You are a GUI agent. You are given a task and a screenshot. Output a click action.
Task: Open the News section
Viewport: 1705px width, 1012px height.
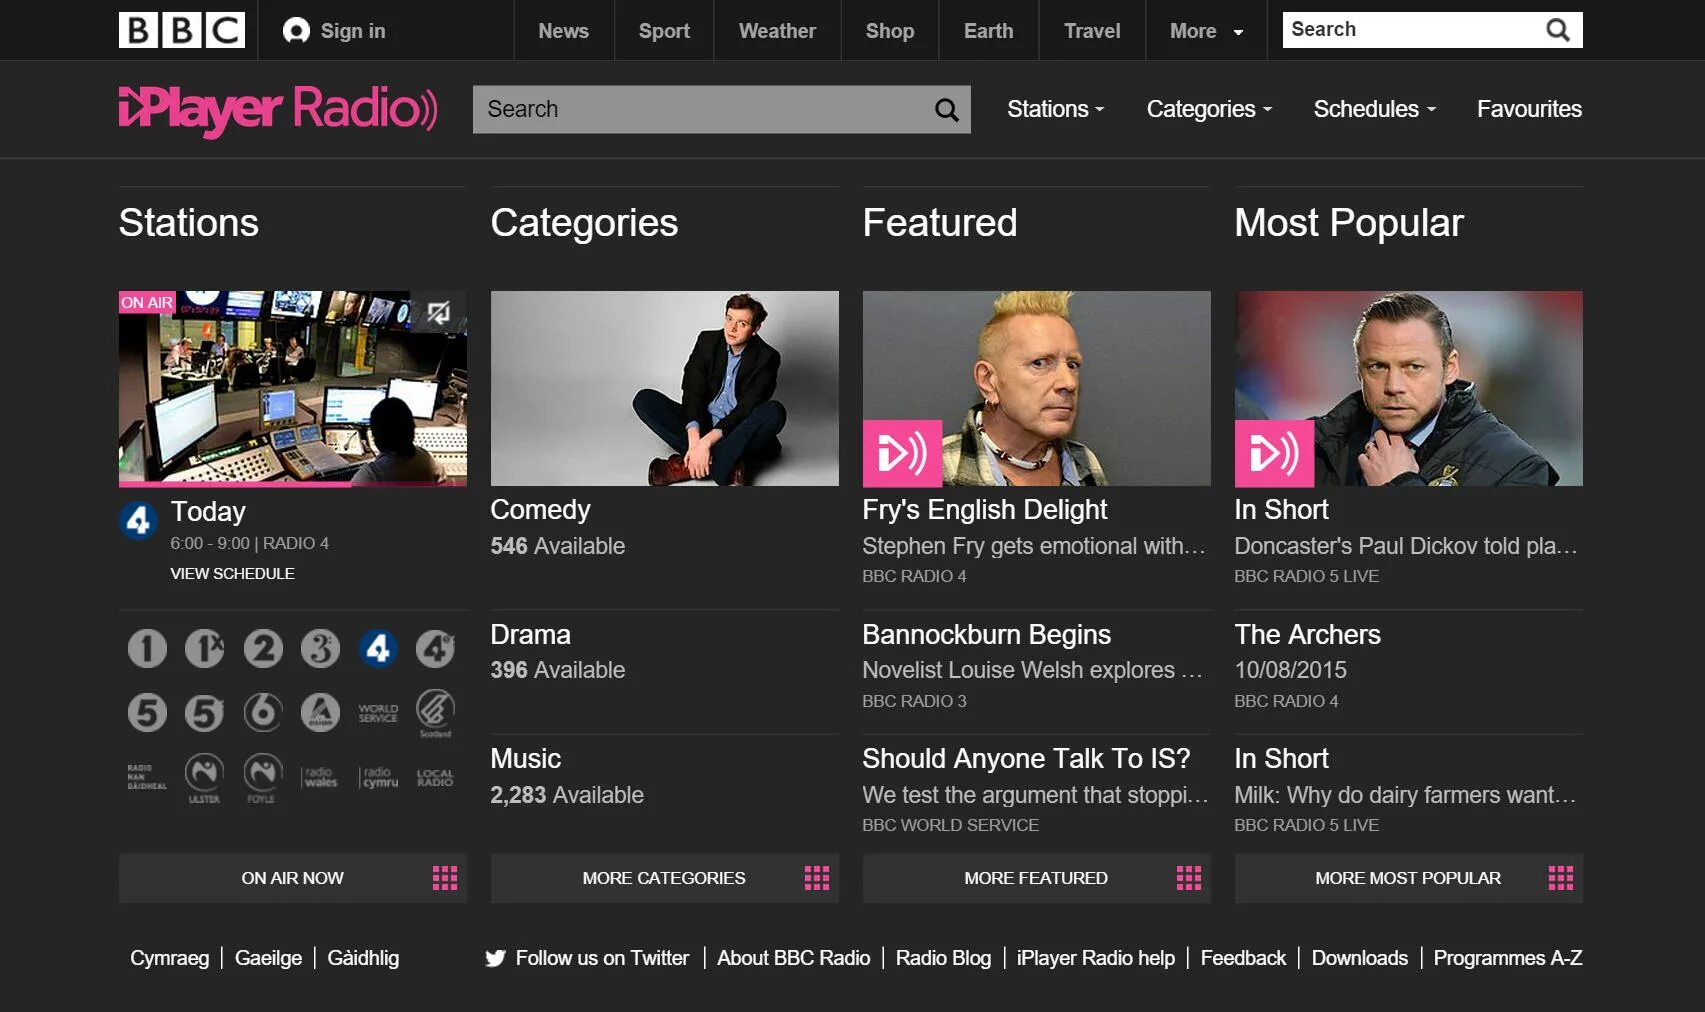[x=564, y=31]
